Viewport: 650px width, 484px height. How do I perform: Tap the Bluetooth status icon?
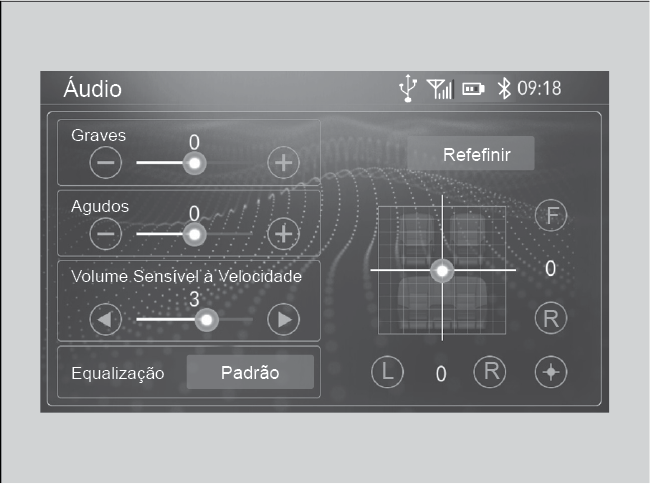coord(504,88)
